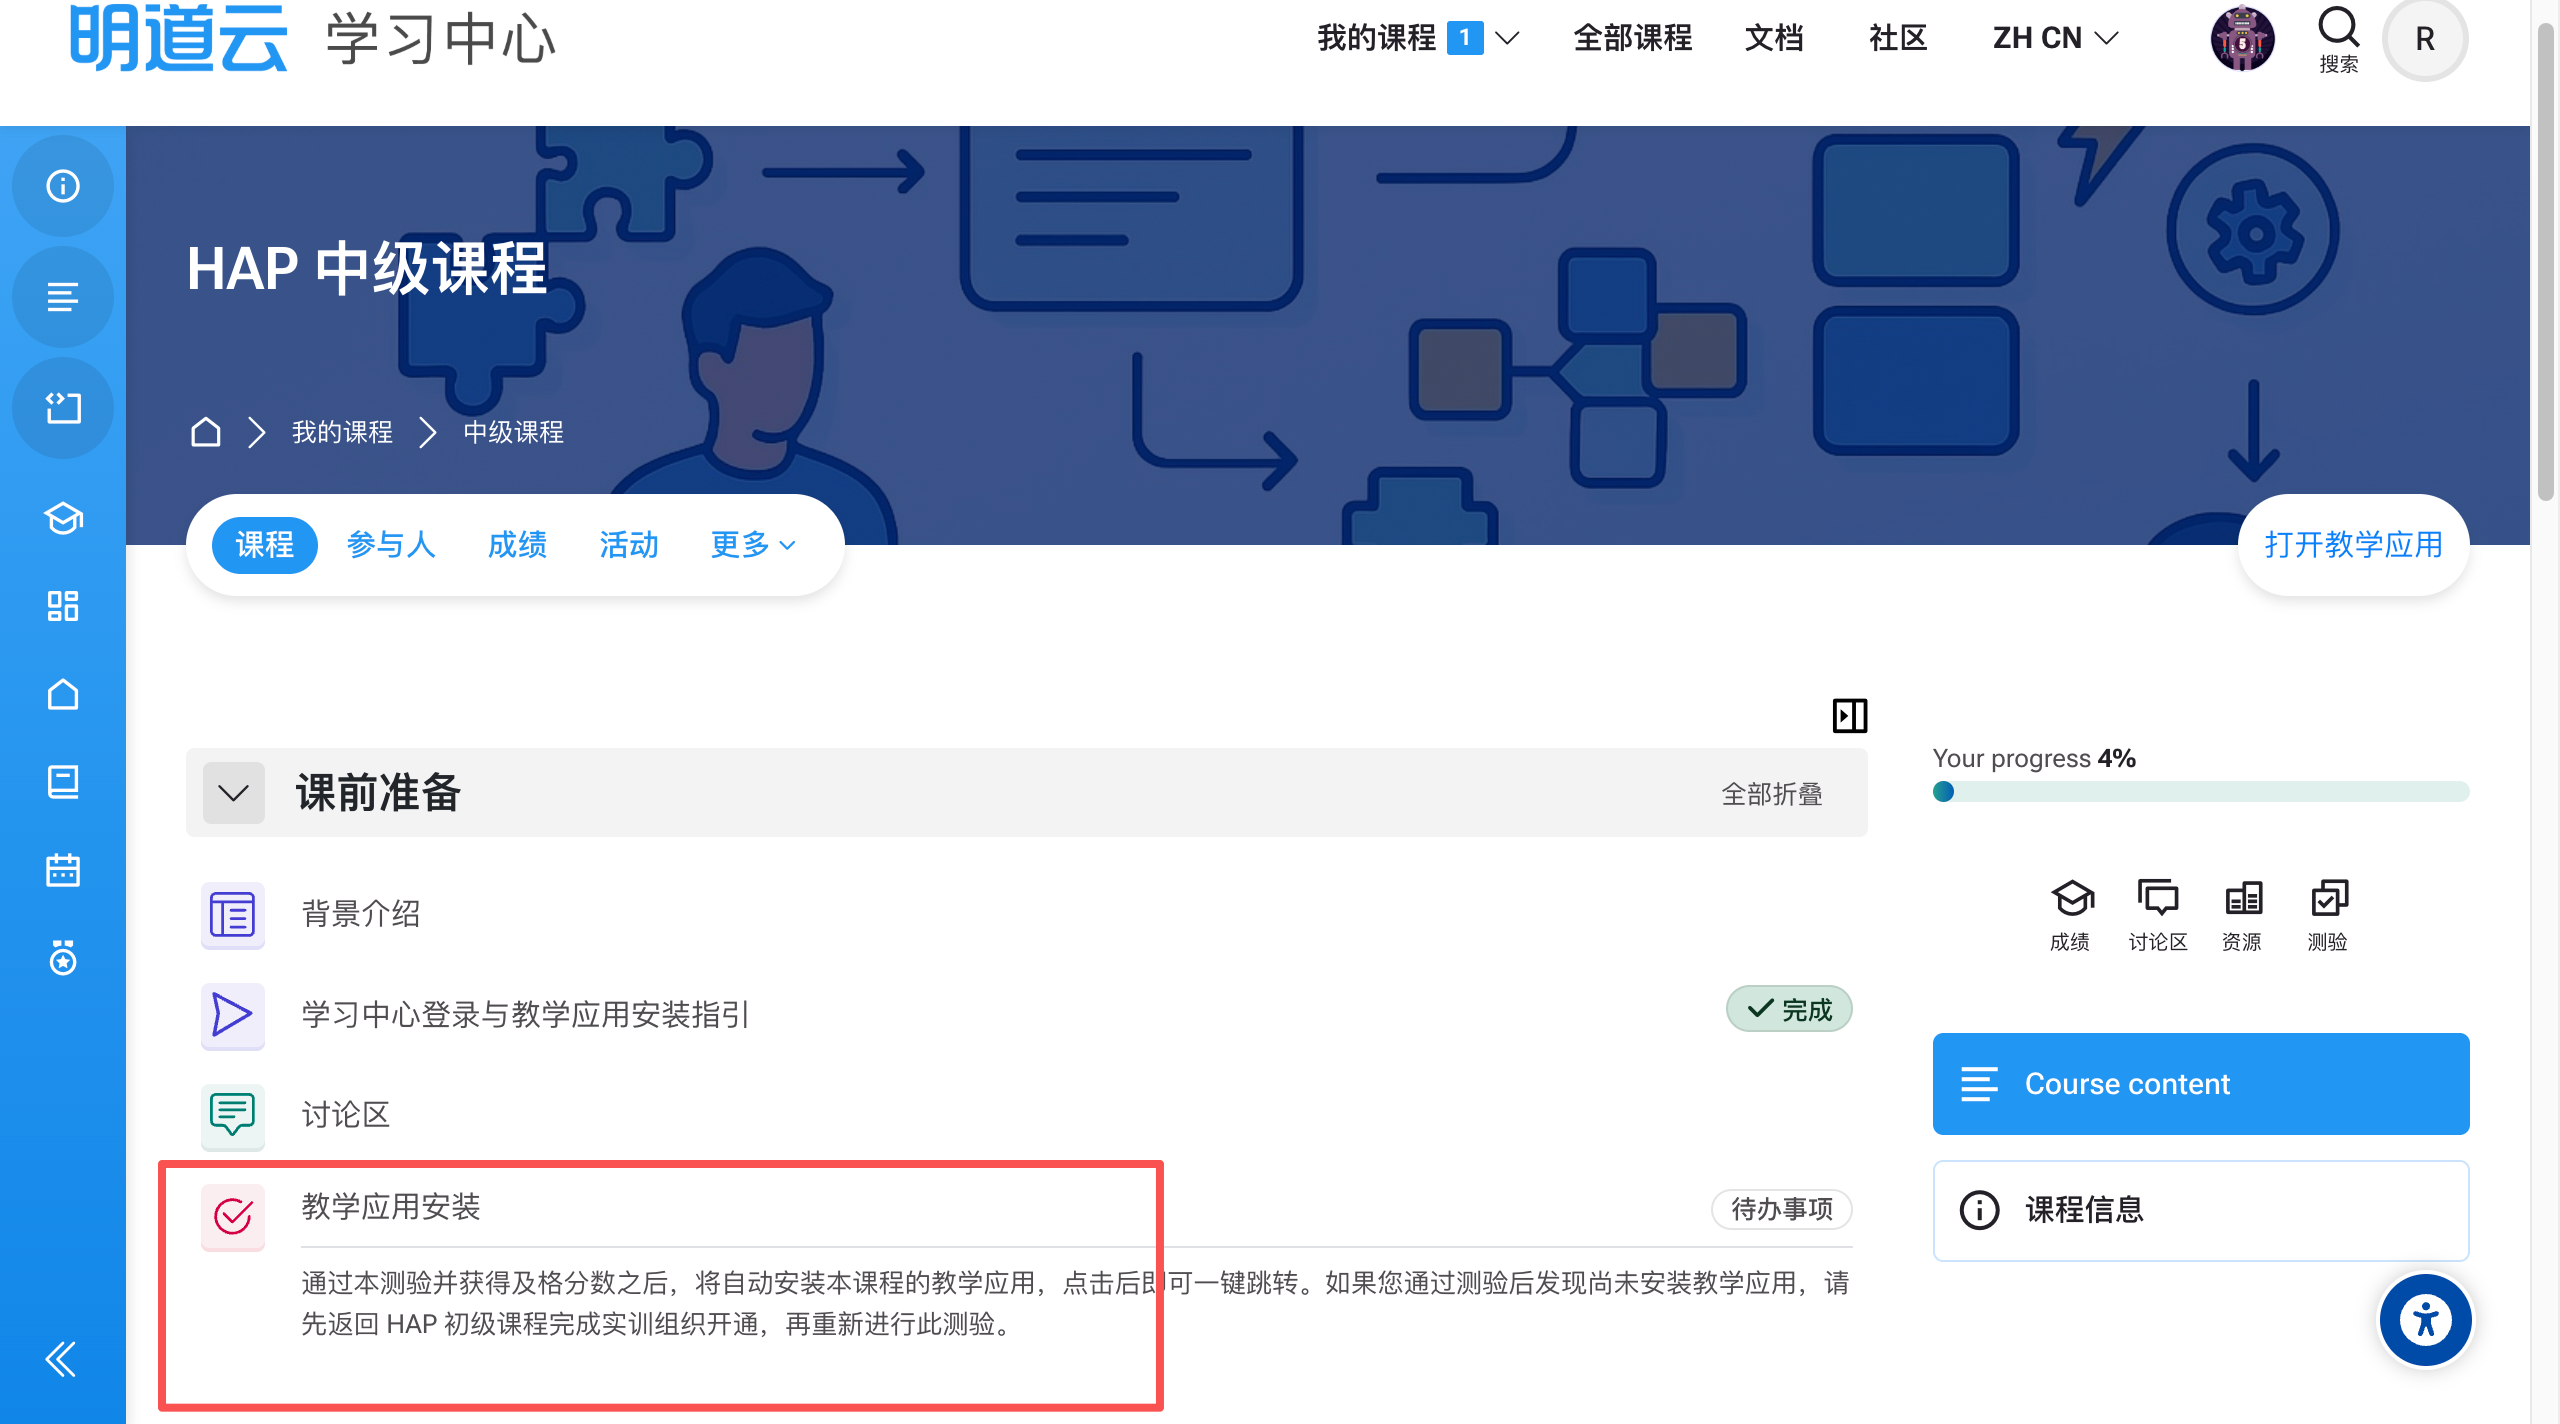Open the accessibility widget button
Viewport: 2560px width, 1424px height.
click(2425, 1320)
